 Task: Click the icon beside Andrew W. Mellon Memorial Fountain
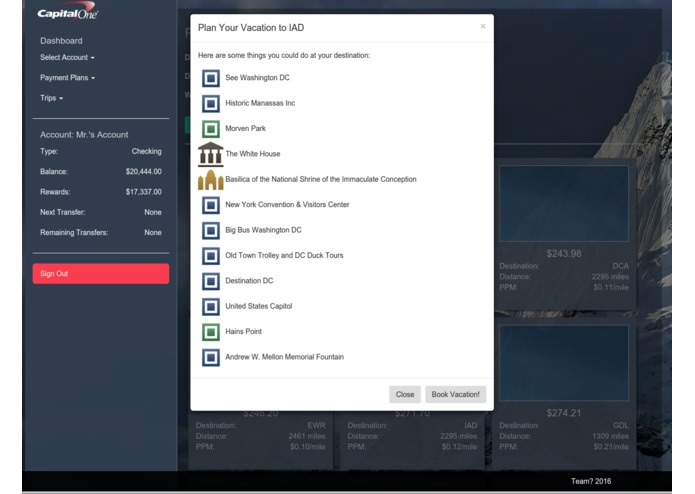point(211,357)
